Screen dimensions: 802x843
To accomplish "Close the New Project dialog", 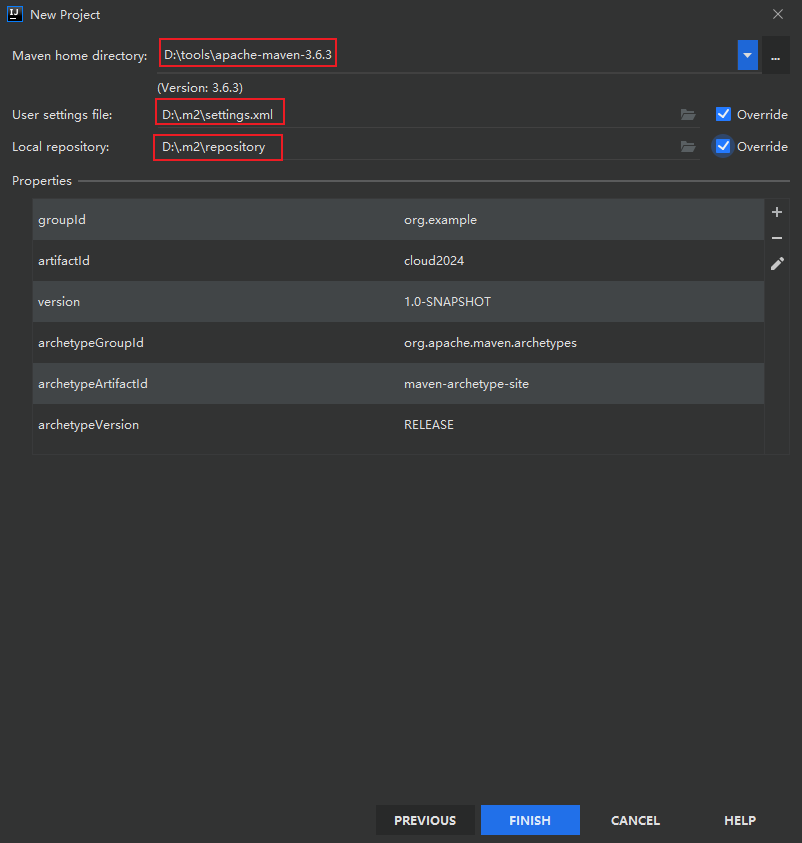I will 778,14.
